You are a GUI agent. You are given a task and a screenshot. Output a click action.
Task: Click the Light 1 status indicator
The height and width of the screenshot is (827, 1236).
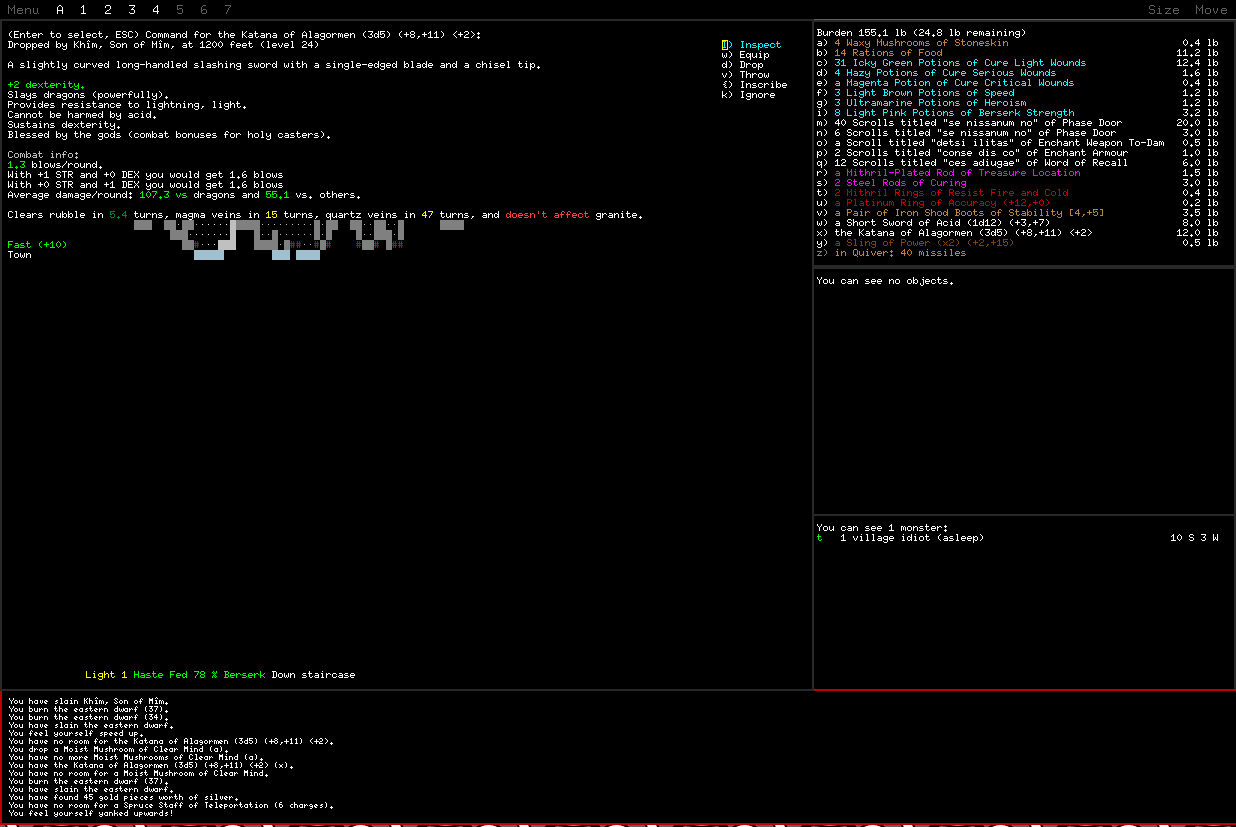click(106, 675)
